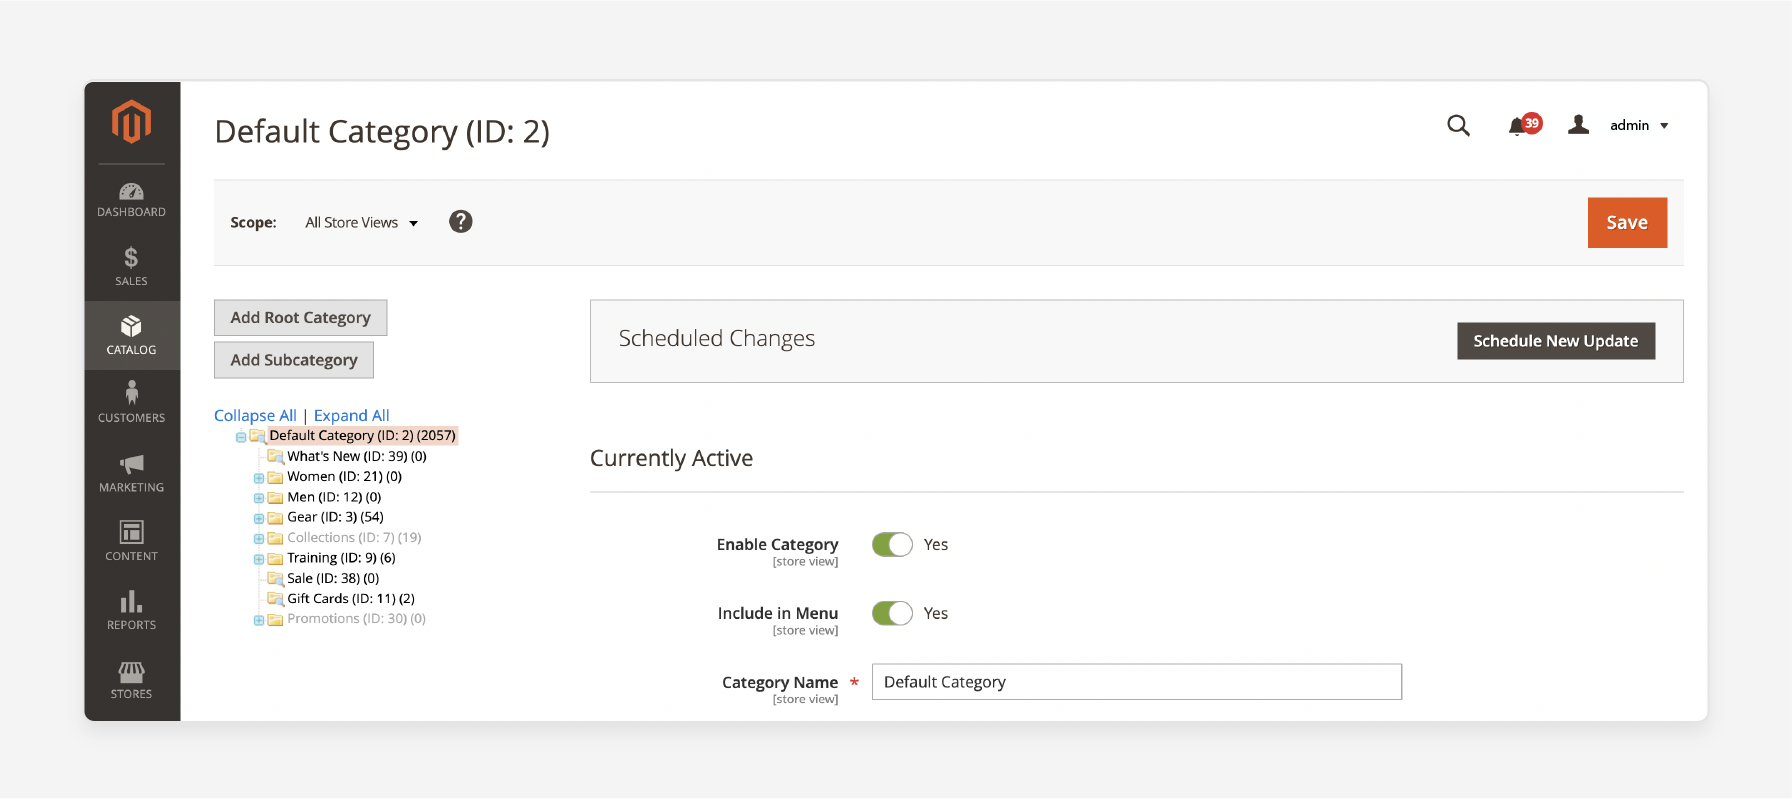Select Women (ID: 21) category

click(344, 477)
